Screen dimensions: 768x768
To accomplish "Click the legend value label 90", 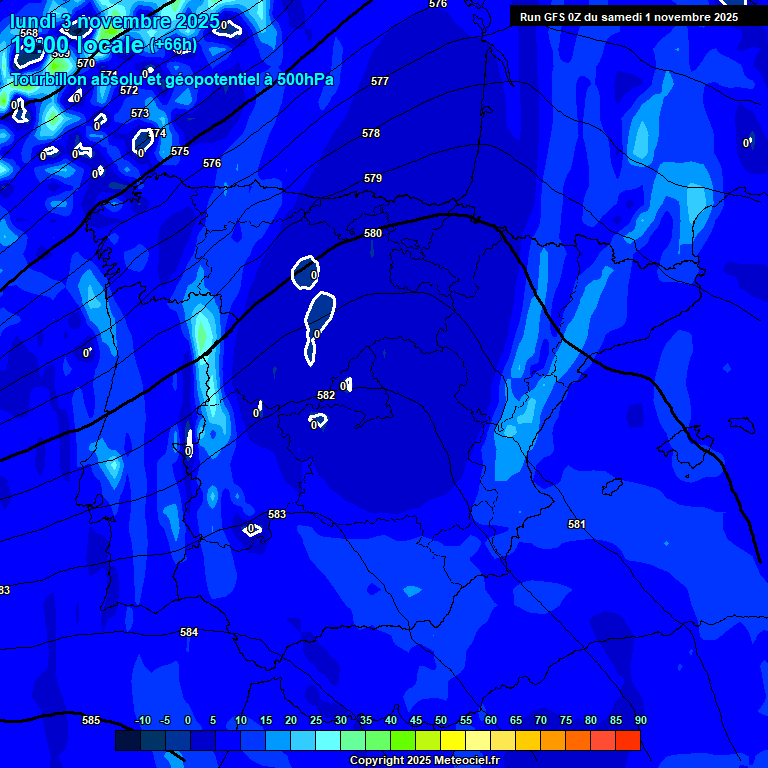I will pyautogui.click(x=640, y=720).
